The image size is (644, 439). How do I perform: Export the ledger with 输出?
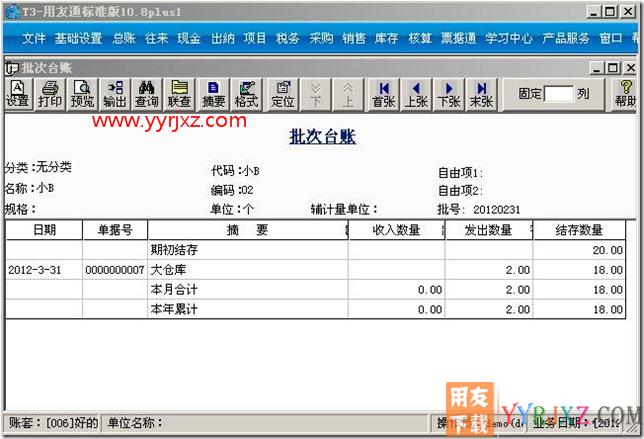click(115, 94)
